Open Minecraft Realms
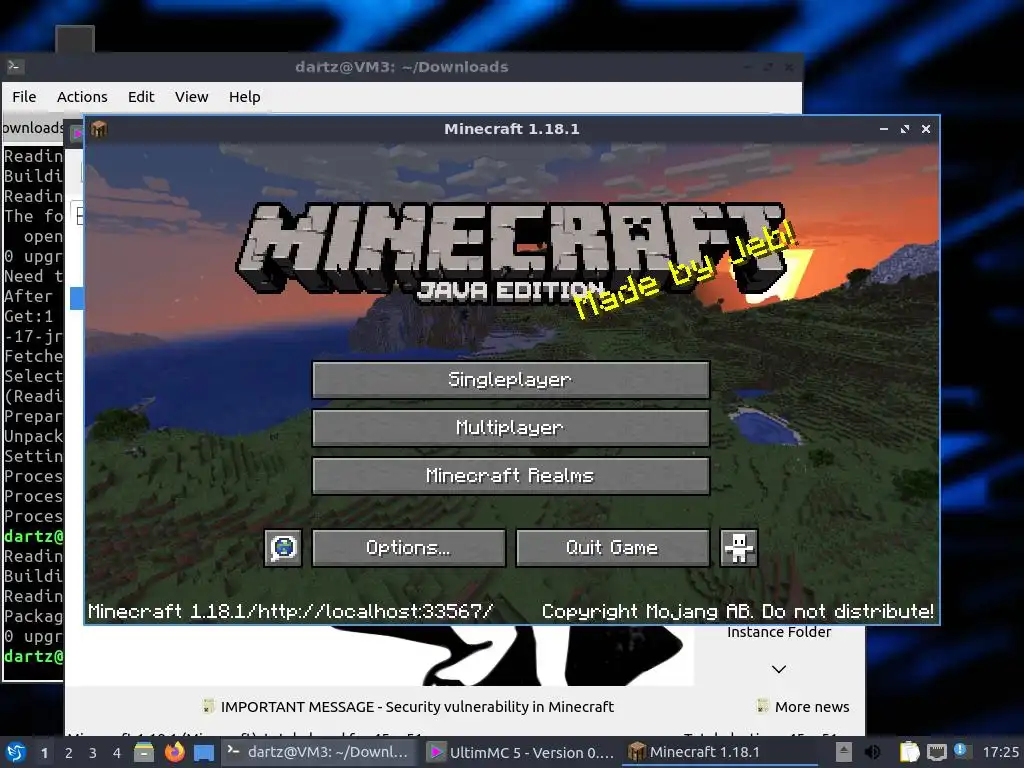The width and height of the screenshot is (1024, 768). tap(511, 475)
